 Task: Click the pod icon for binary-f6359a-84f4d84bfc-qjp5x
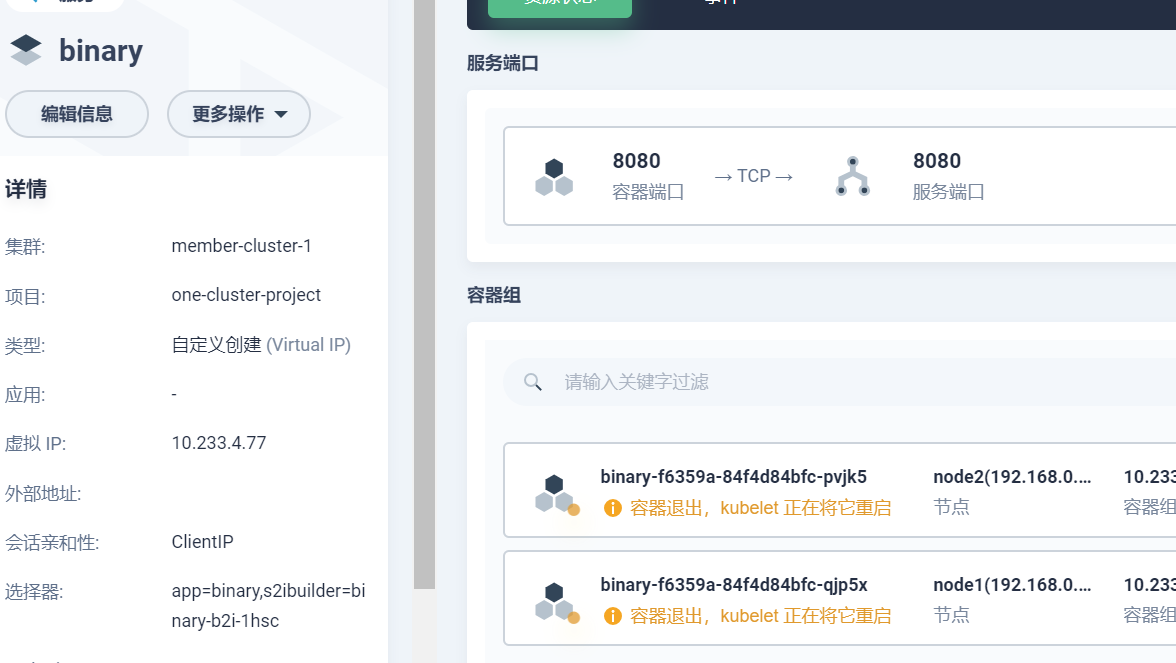point(554,598)
